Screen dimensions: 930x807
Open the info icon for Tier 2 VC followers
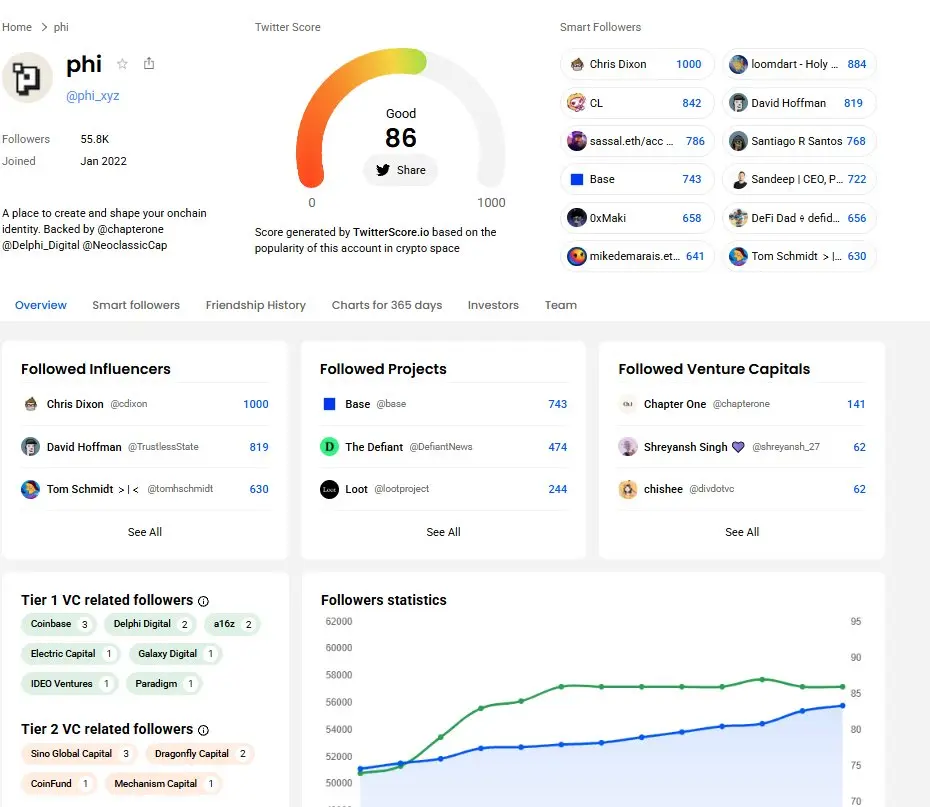tap(203, 730)
